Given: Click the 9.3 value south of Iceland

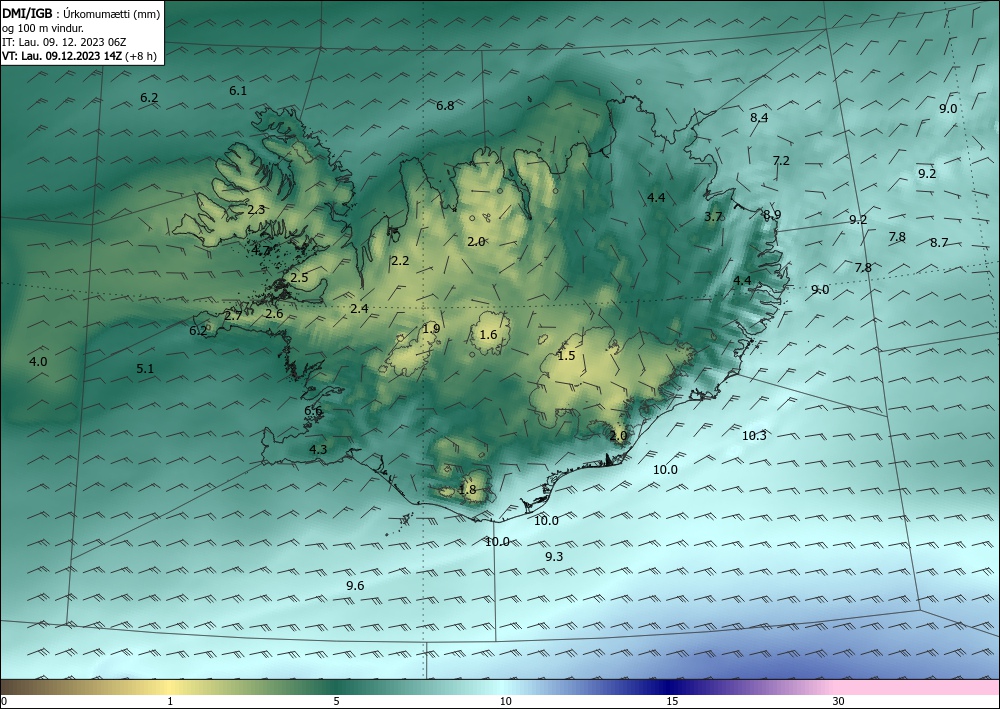Looking at the screenshot, I should [x=554, y=557].
